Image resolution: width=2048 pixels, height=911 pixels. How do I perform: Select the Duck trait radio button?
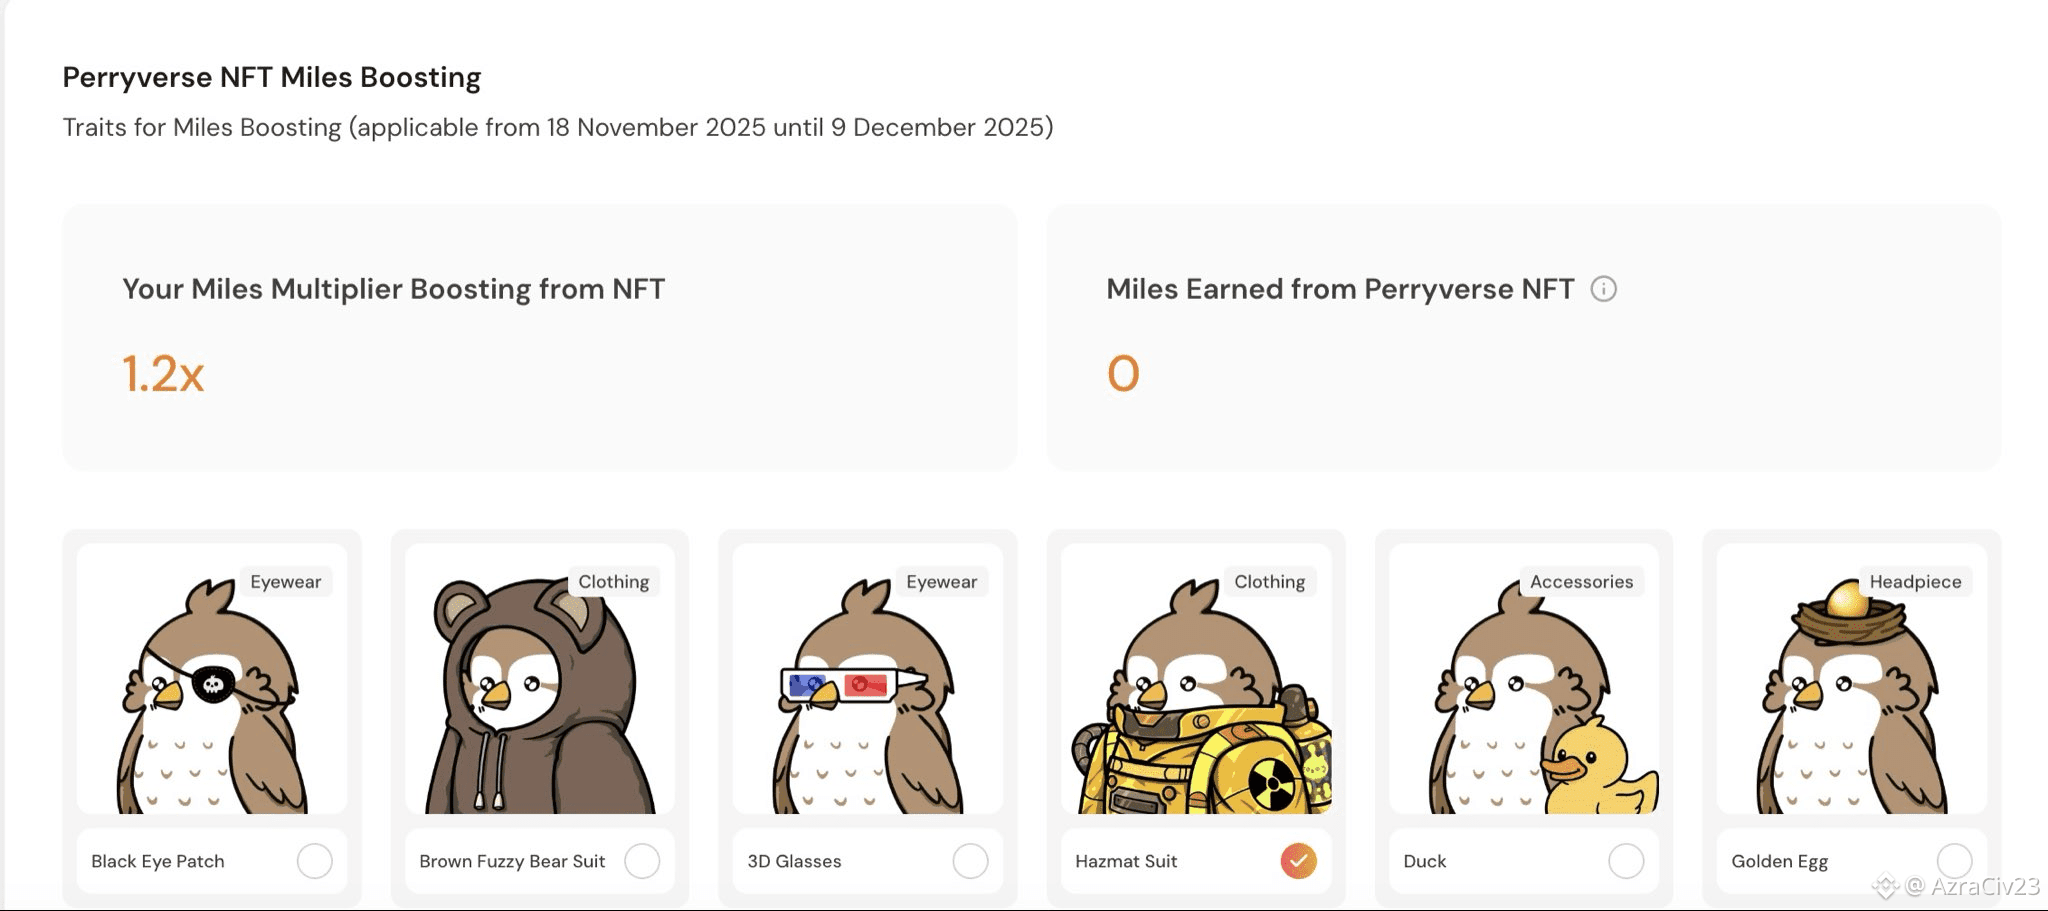pyautogui.click(x=1626, y=861)
